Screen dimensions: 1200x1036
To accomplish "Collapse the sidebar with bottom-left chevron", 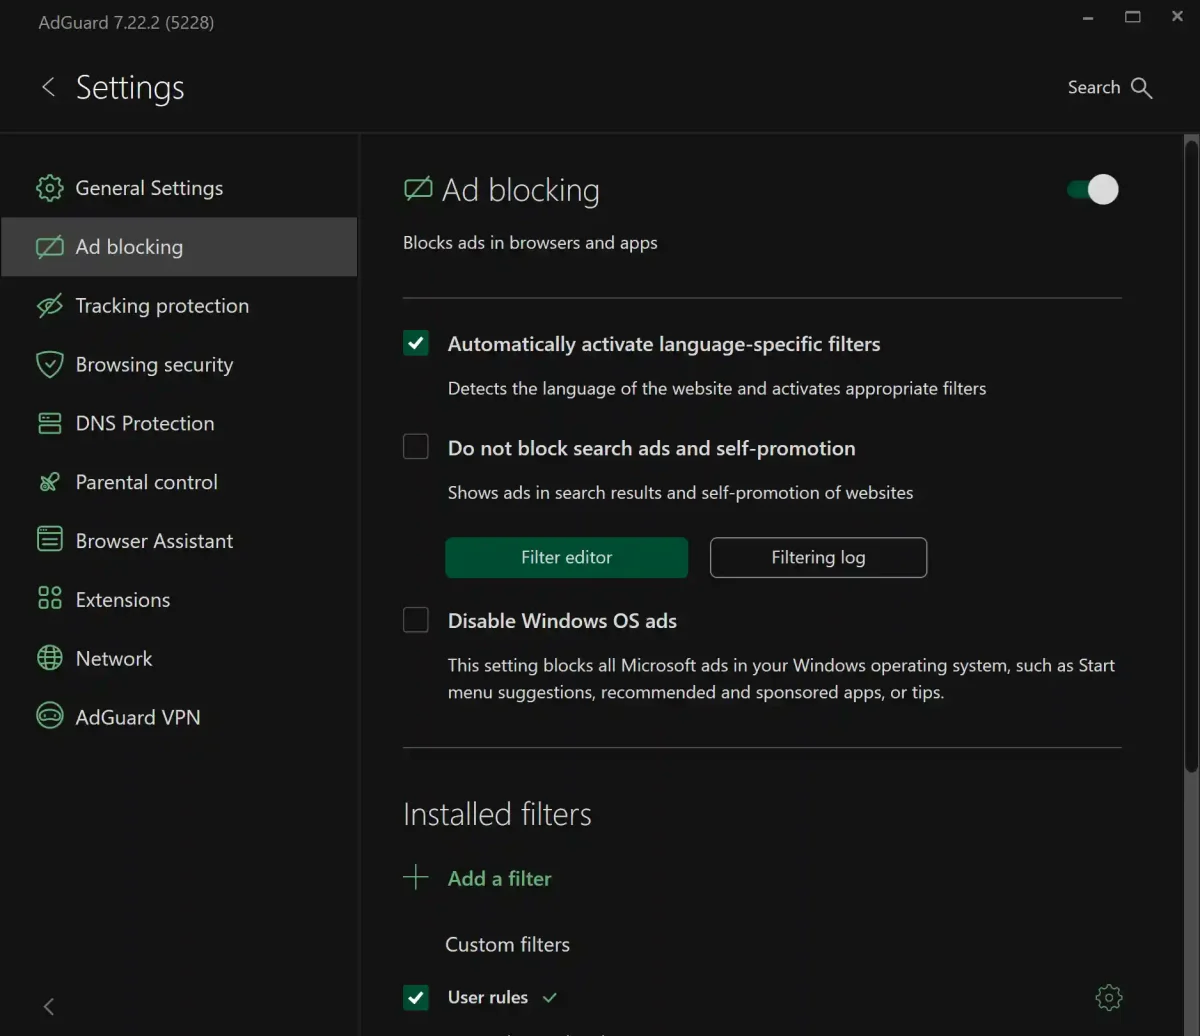I will tap(48, 1006).
